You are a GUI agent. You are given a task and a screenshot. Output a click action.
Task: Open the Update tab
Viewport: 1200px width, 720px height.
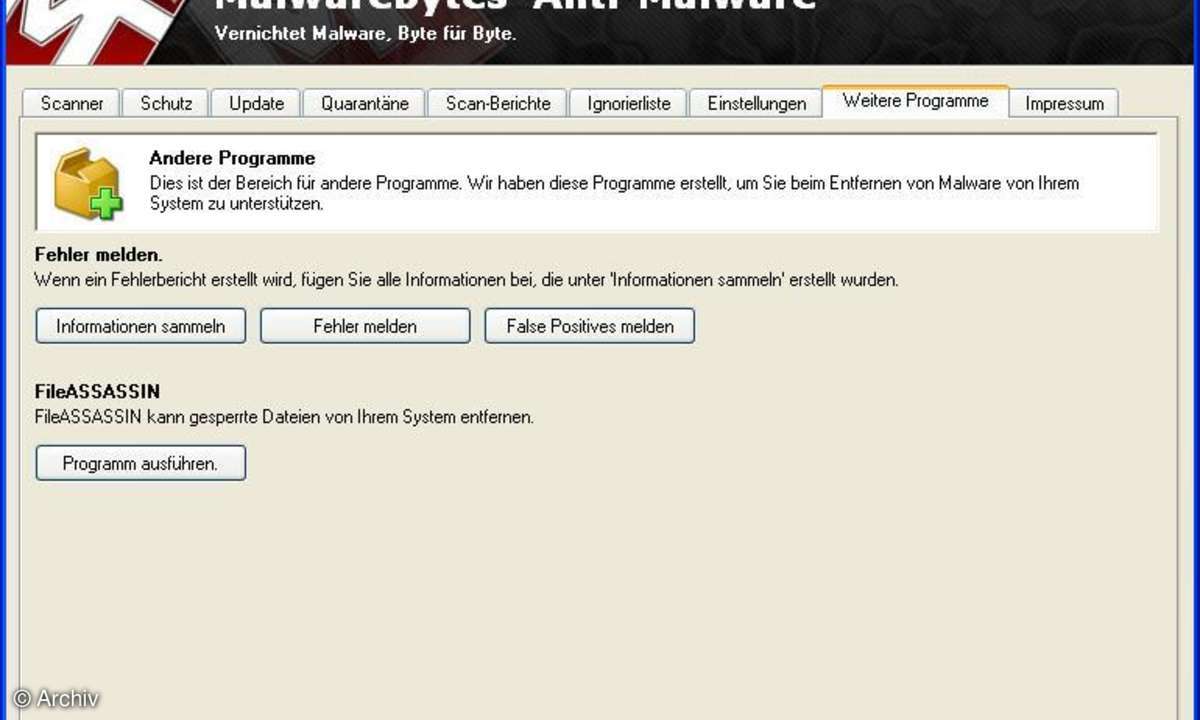256,104
